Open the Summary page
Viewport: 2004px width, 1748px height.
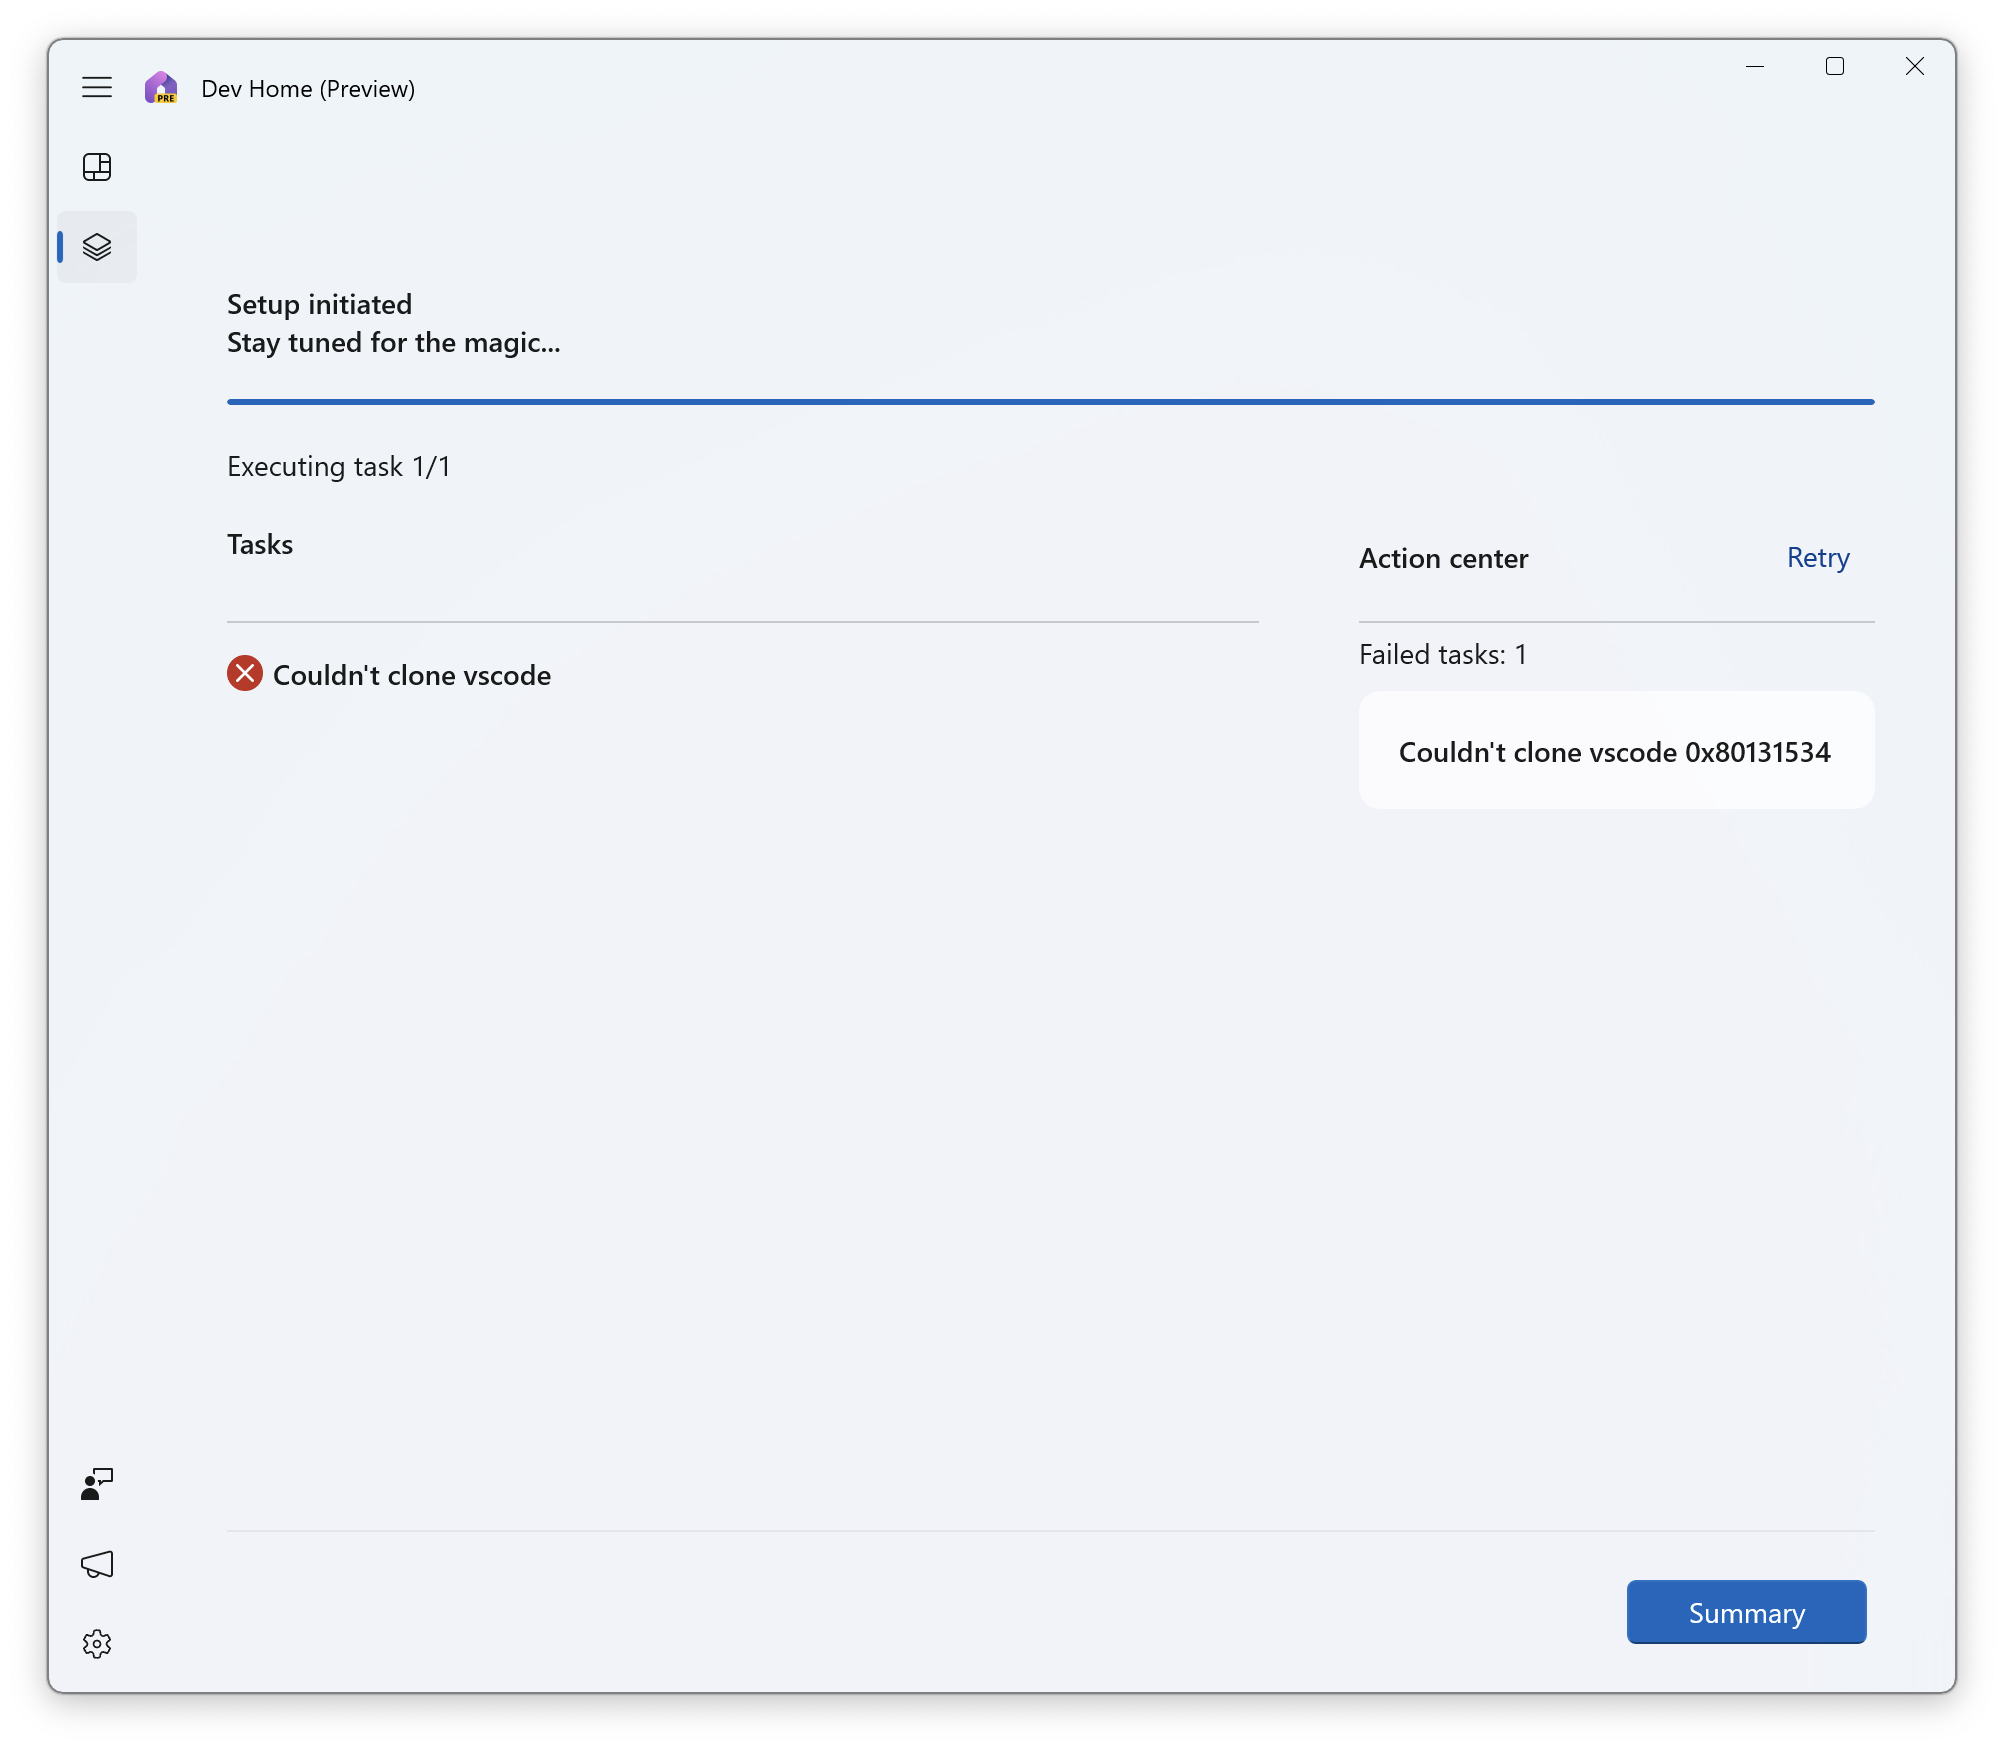coord(1745,1611)
